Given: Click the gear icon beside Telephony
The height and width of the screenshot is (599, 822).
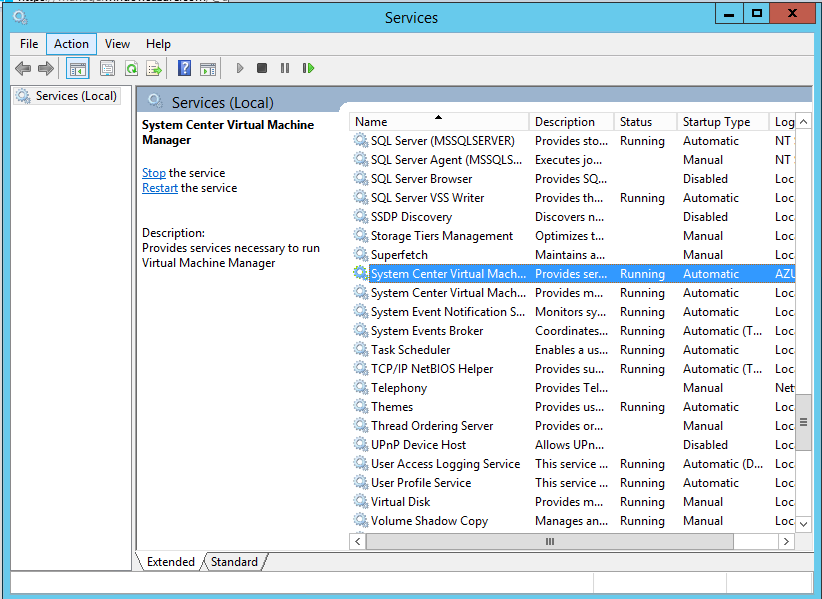Looking at the screenshot, I should 361,387.
